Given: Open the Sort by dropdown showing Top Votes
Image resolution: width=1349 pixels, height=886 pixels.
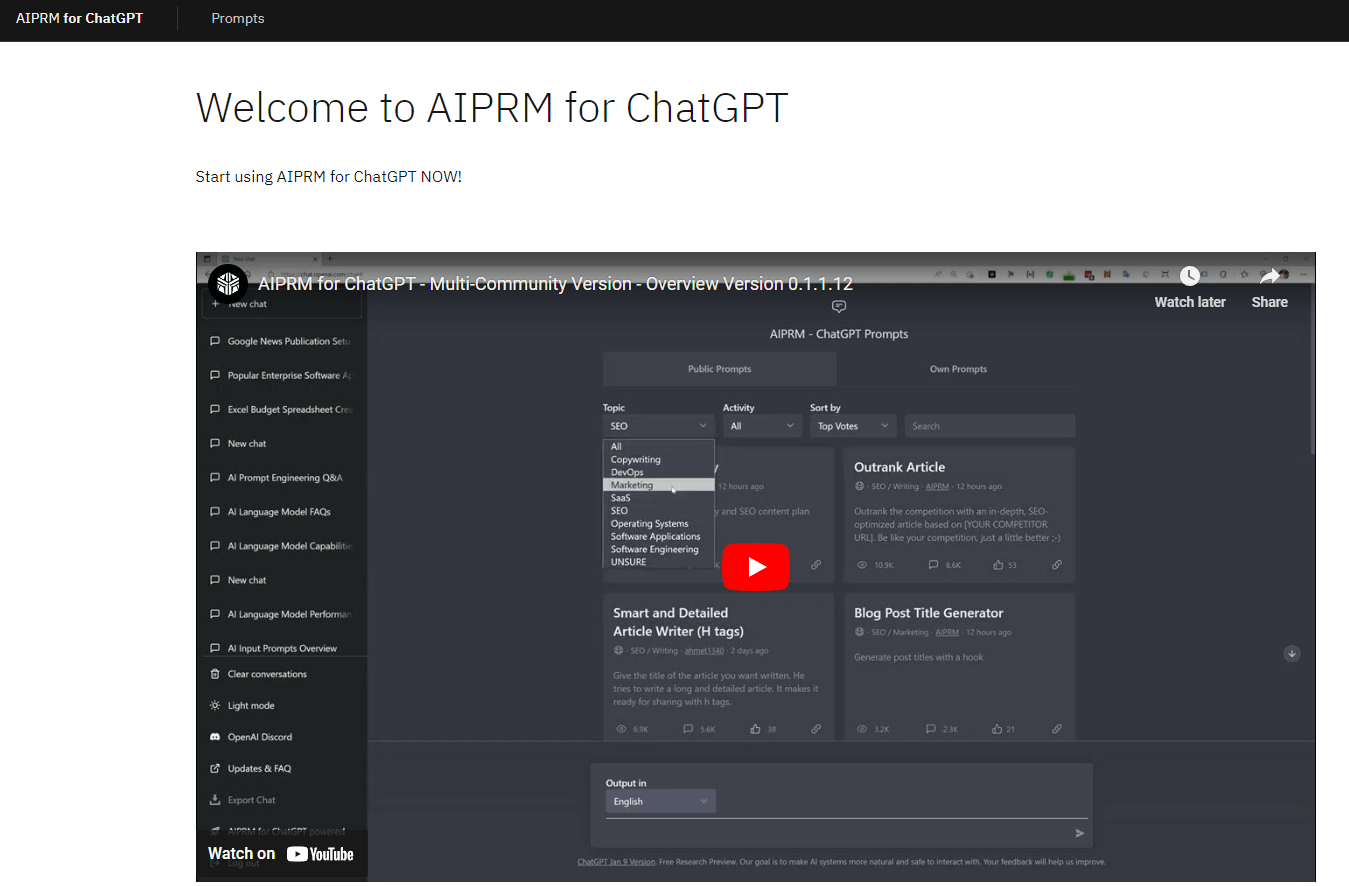Looking at the screenshot, I should coord(853,426).
